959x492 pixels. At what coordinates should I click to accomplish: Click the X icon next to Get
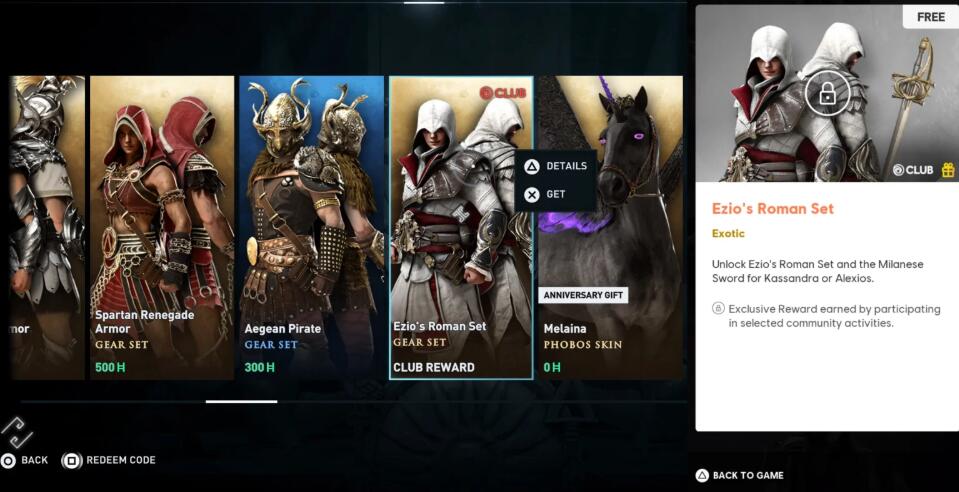tap(532, 195)
